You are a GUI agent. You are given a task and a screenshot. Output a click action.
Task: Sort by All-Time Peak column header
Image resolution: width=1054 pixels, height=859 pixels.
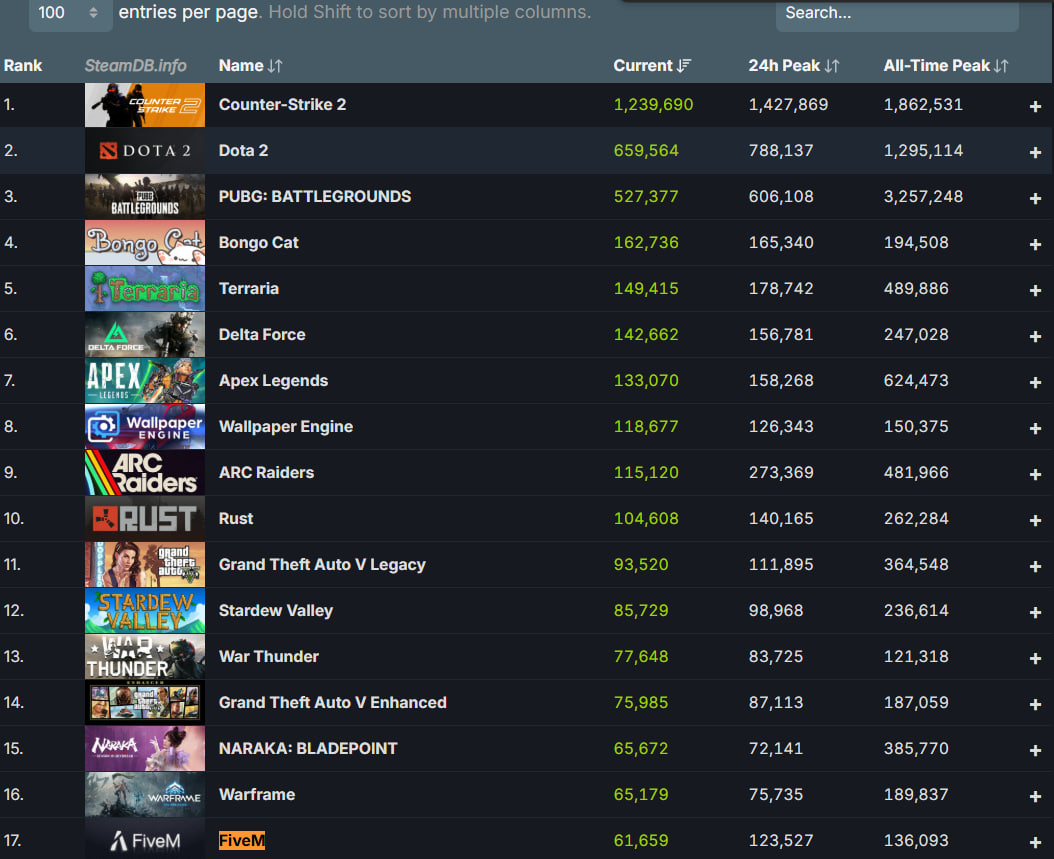pyautogui.click(x=945, y=66)
